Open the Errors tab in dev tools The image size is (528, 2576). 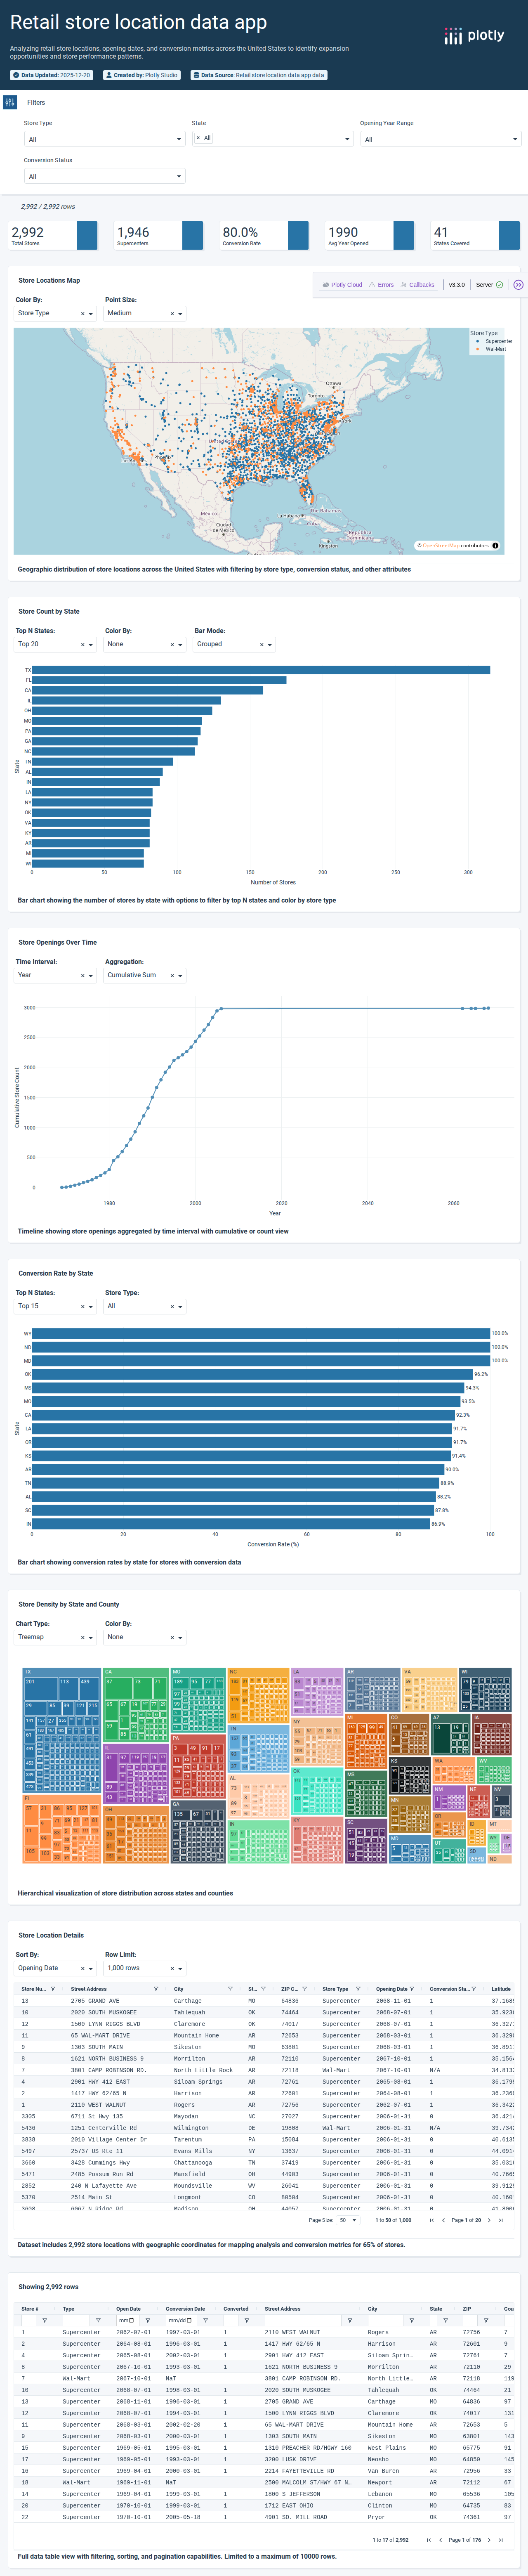(381, 285)
